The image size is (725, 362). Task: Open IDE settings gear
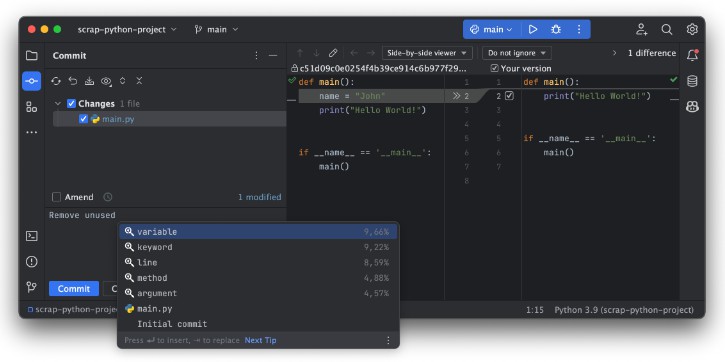click(692, 29)
